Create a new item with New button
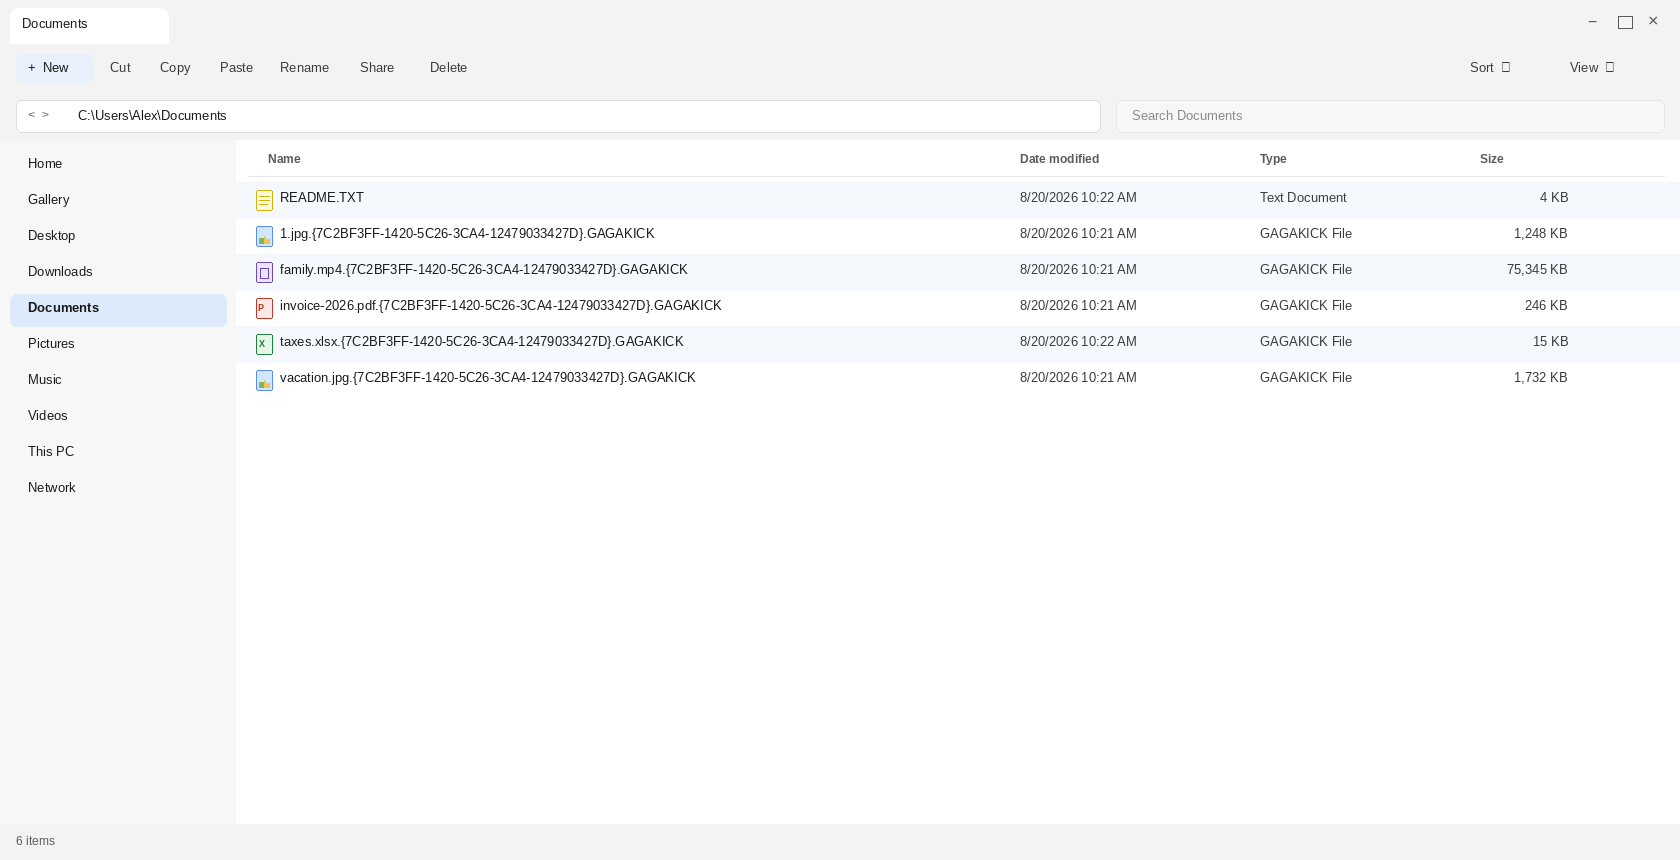This screenshot has height=860, width=1680. point(54,68)
